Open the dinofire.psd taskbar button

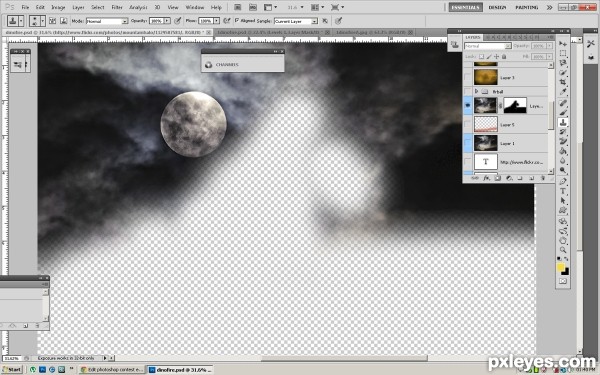(x=179, y=370)
